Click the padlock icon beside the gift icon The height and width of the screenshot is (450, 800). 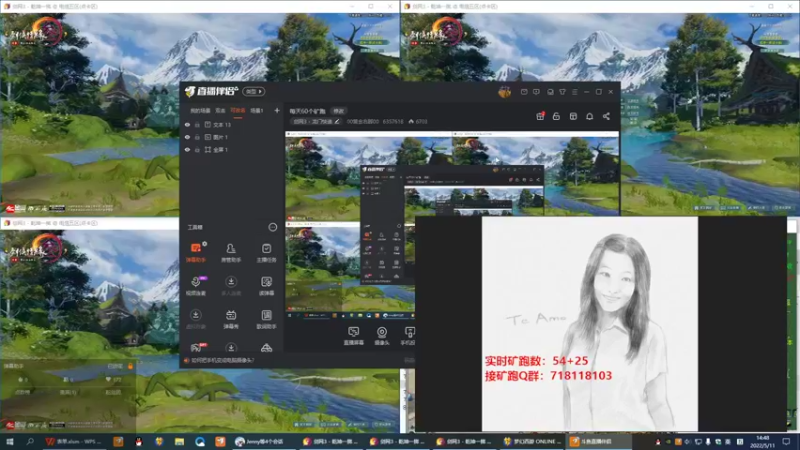(556, 116)
